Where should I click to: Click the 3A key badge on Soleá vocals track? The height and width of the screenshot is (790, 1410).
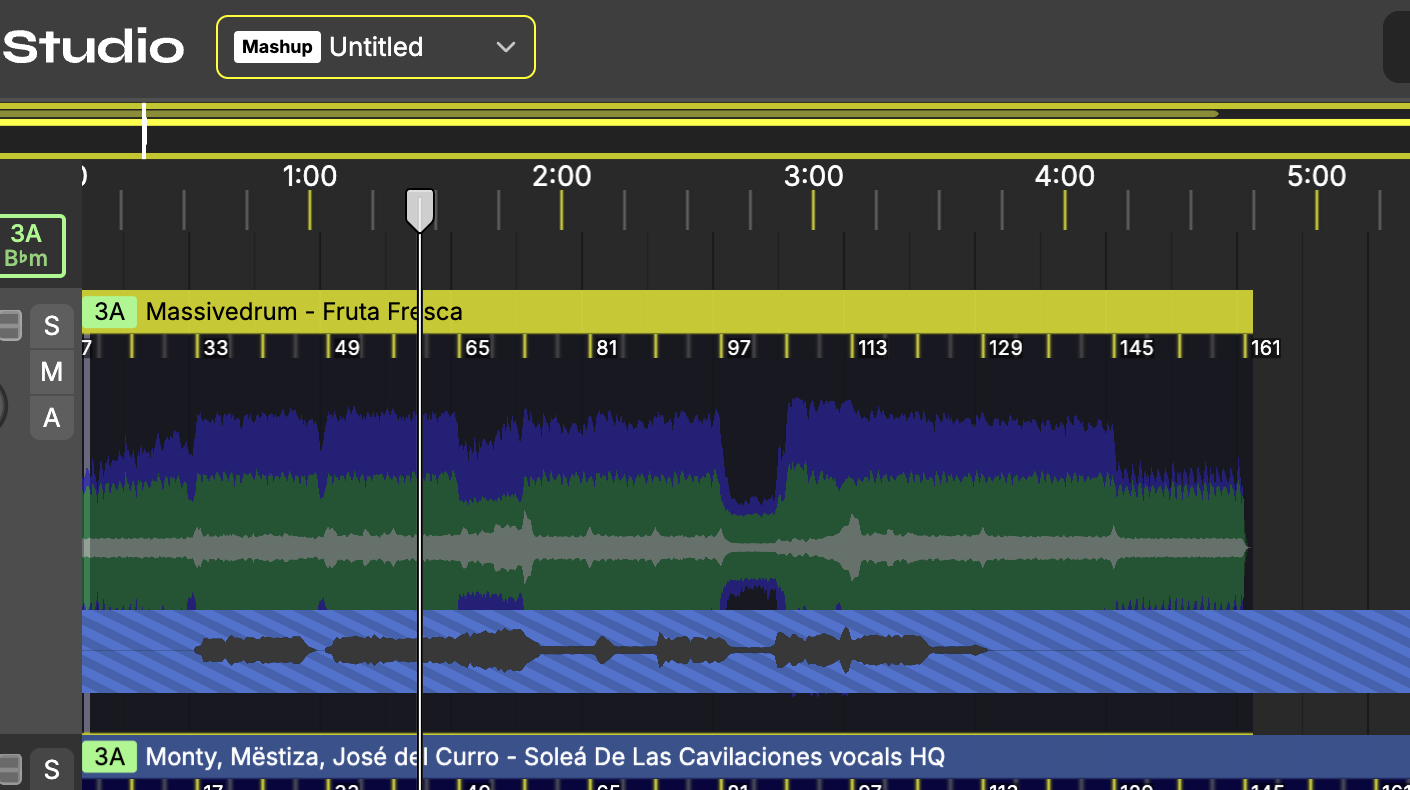109,757
